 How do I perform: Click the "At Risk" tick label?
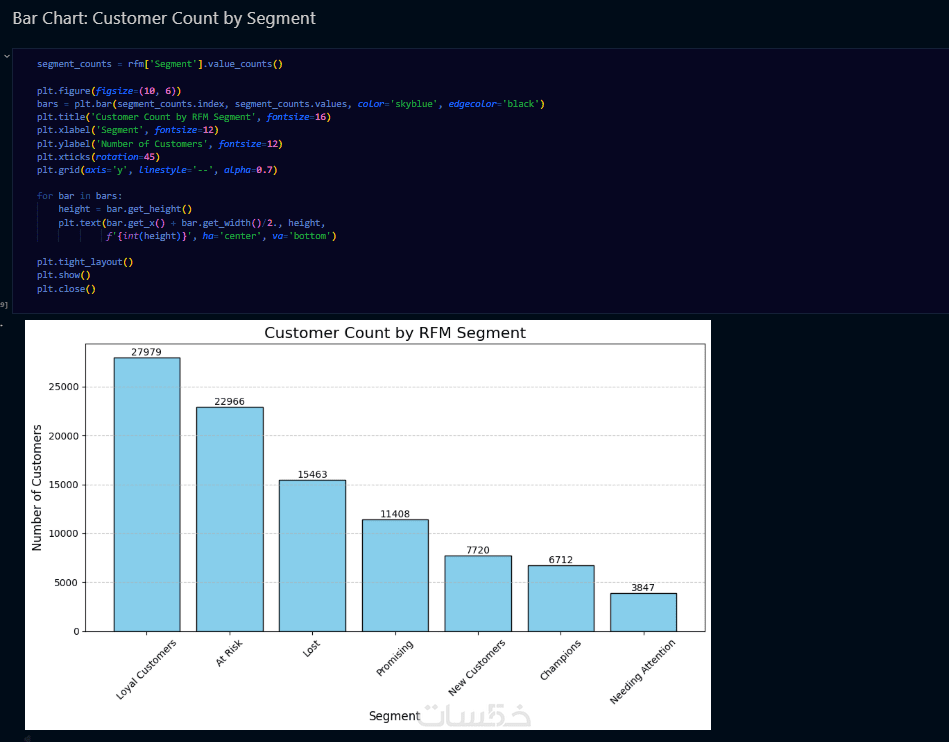point(229,653)
